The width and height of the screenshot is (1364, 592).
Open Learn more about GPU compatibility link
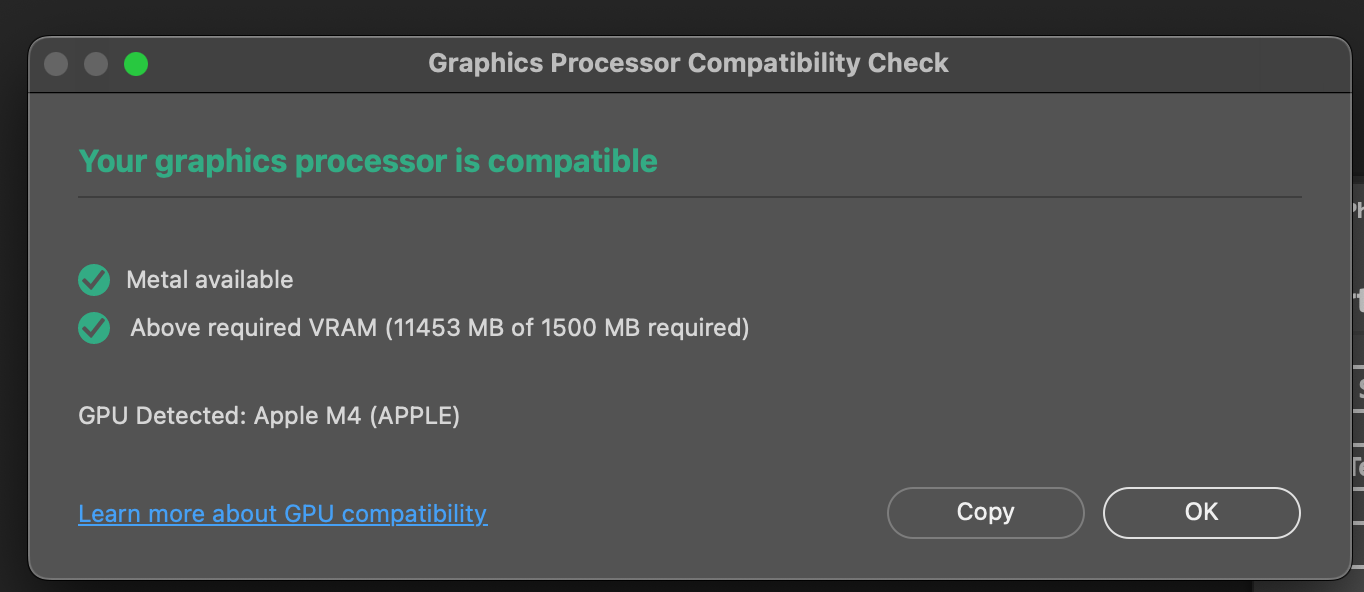click(x=282, y=514)
